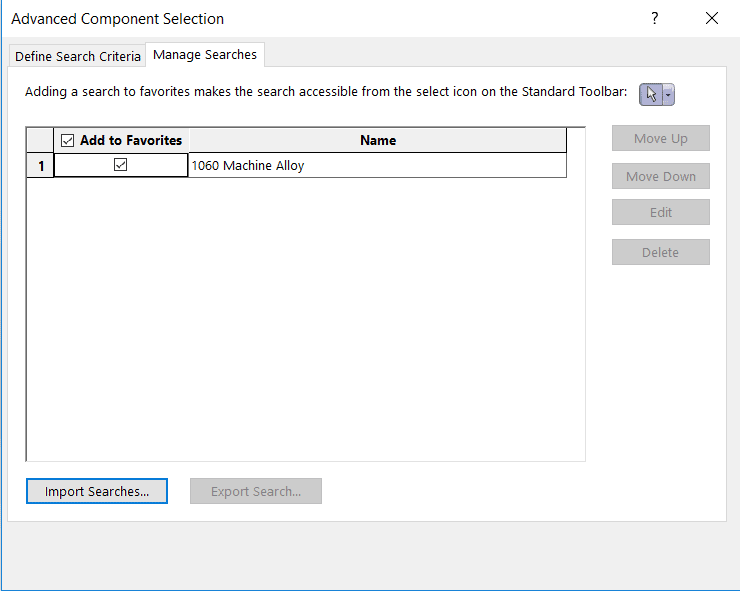Click the Name column header
Screen dimensions: 740x591
[377, 141]
